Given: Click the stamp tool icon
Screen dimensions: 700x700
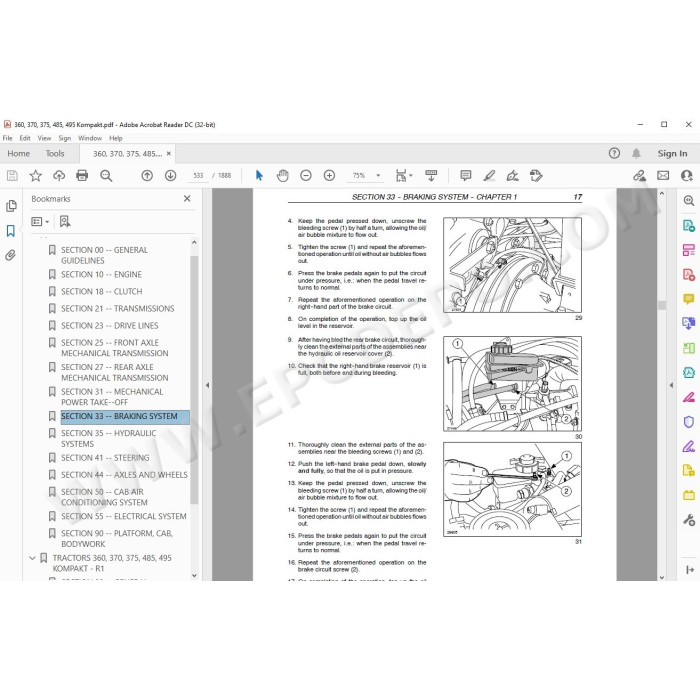Looking at the screenshot, I should [536, 175].
